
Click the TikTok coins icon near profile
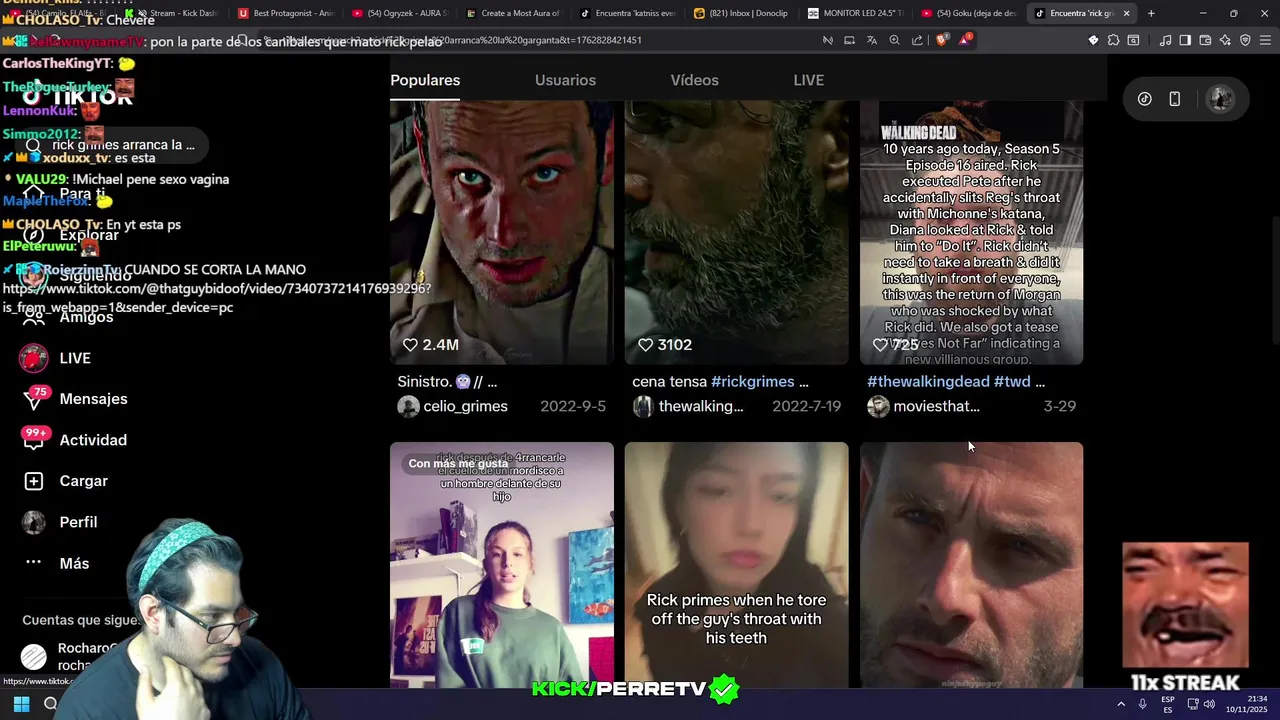point(1145,99)
